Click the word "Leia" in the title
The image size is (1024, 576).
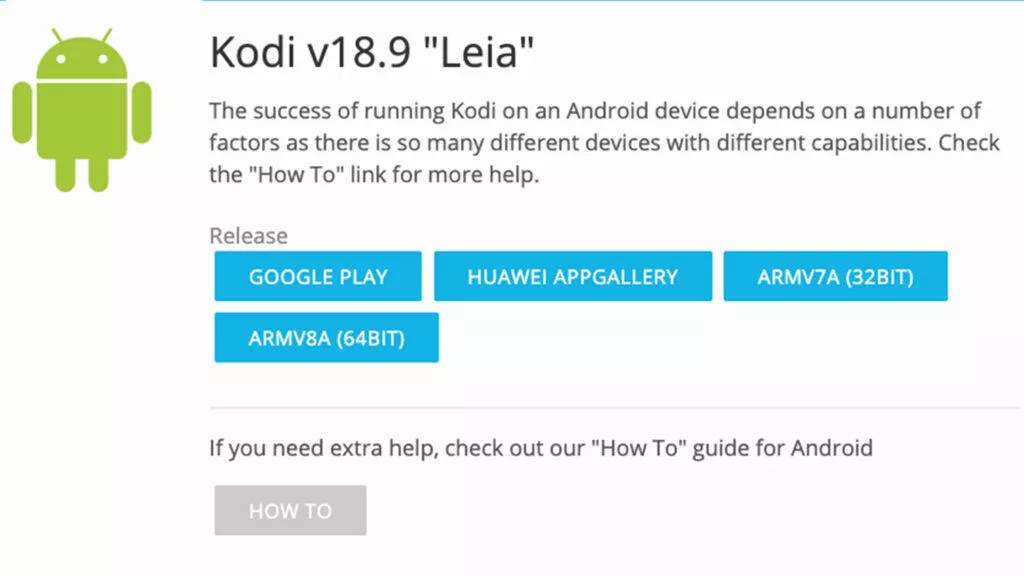[x=479, y=52]
